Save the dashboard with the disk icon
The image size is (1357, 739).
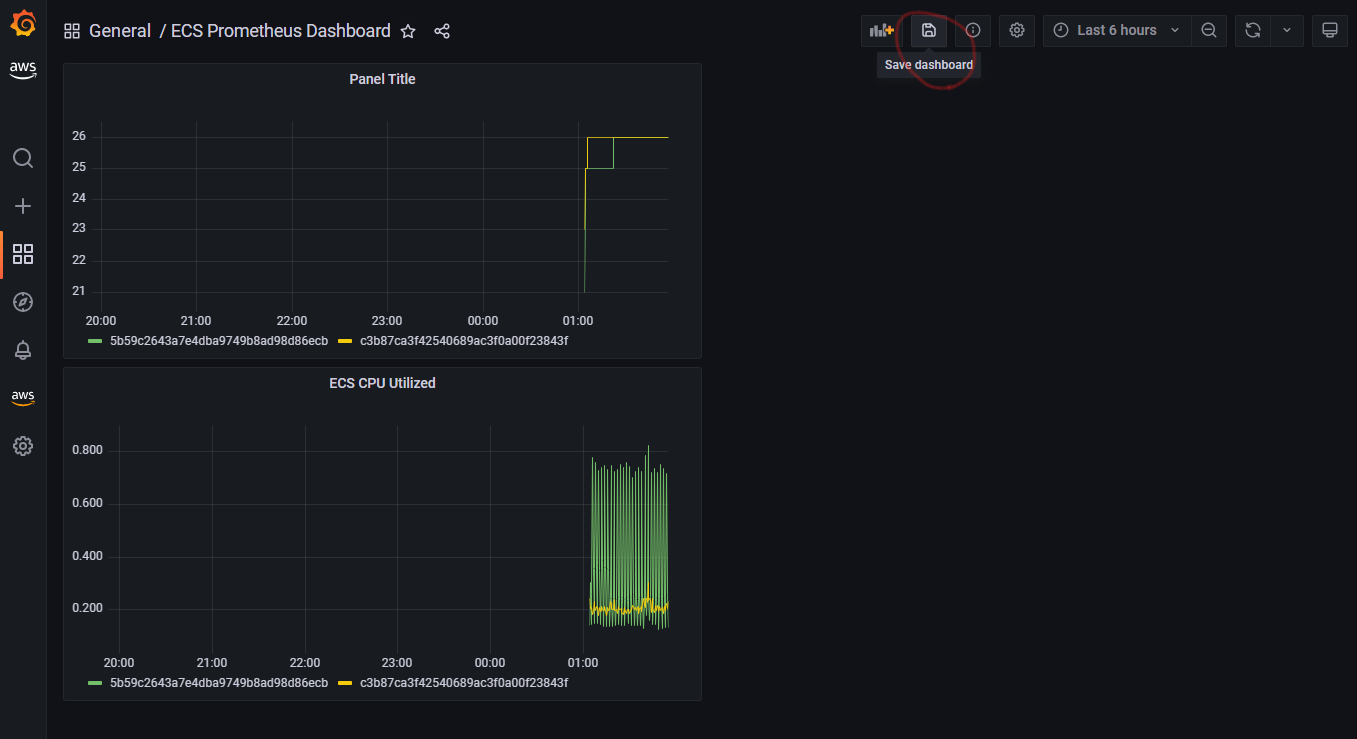[x=929, y=30]
